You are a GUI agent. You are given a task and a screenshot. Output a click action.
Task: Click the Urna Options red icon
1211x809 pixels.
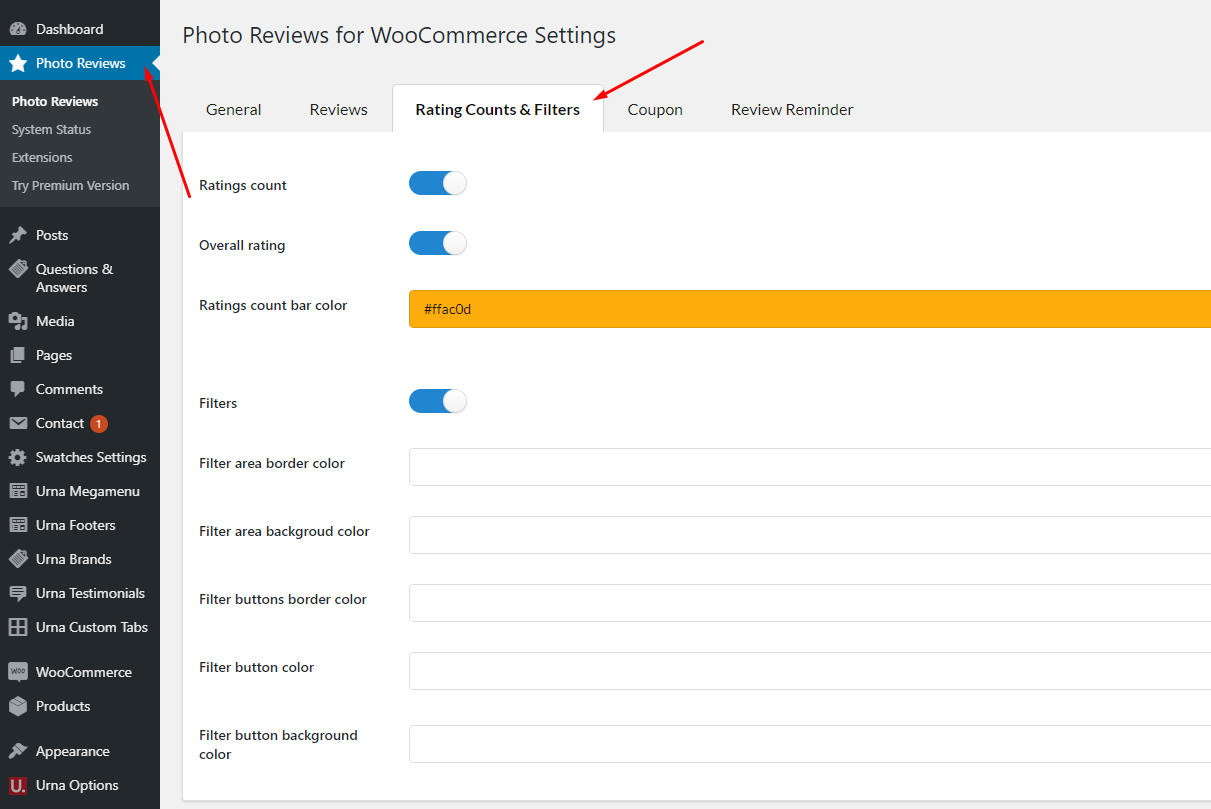coord(18,785)
